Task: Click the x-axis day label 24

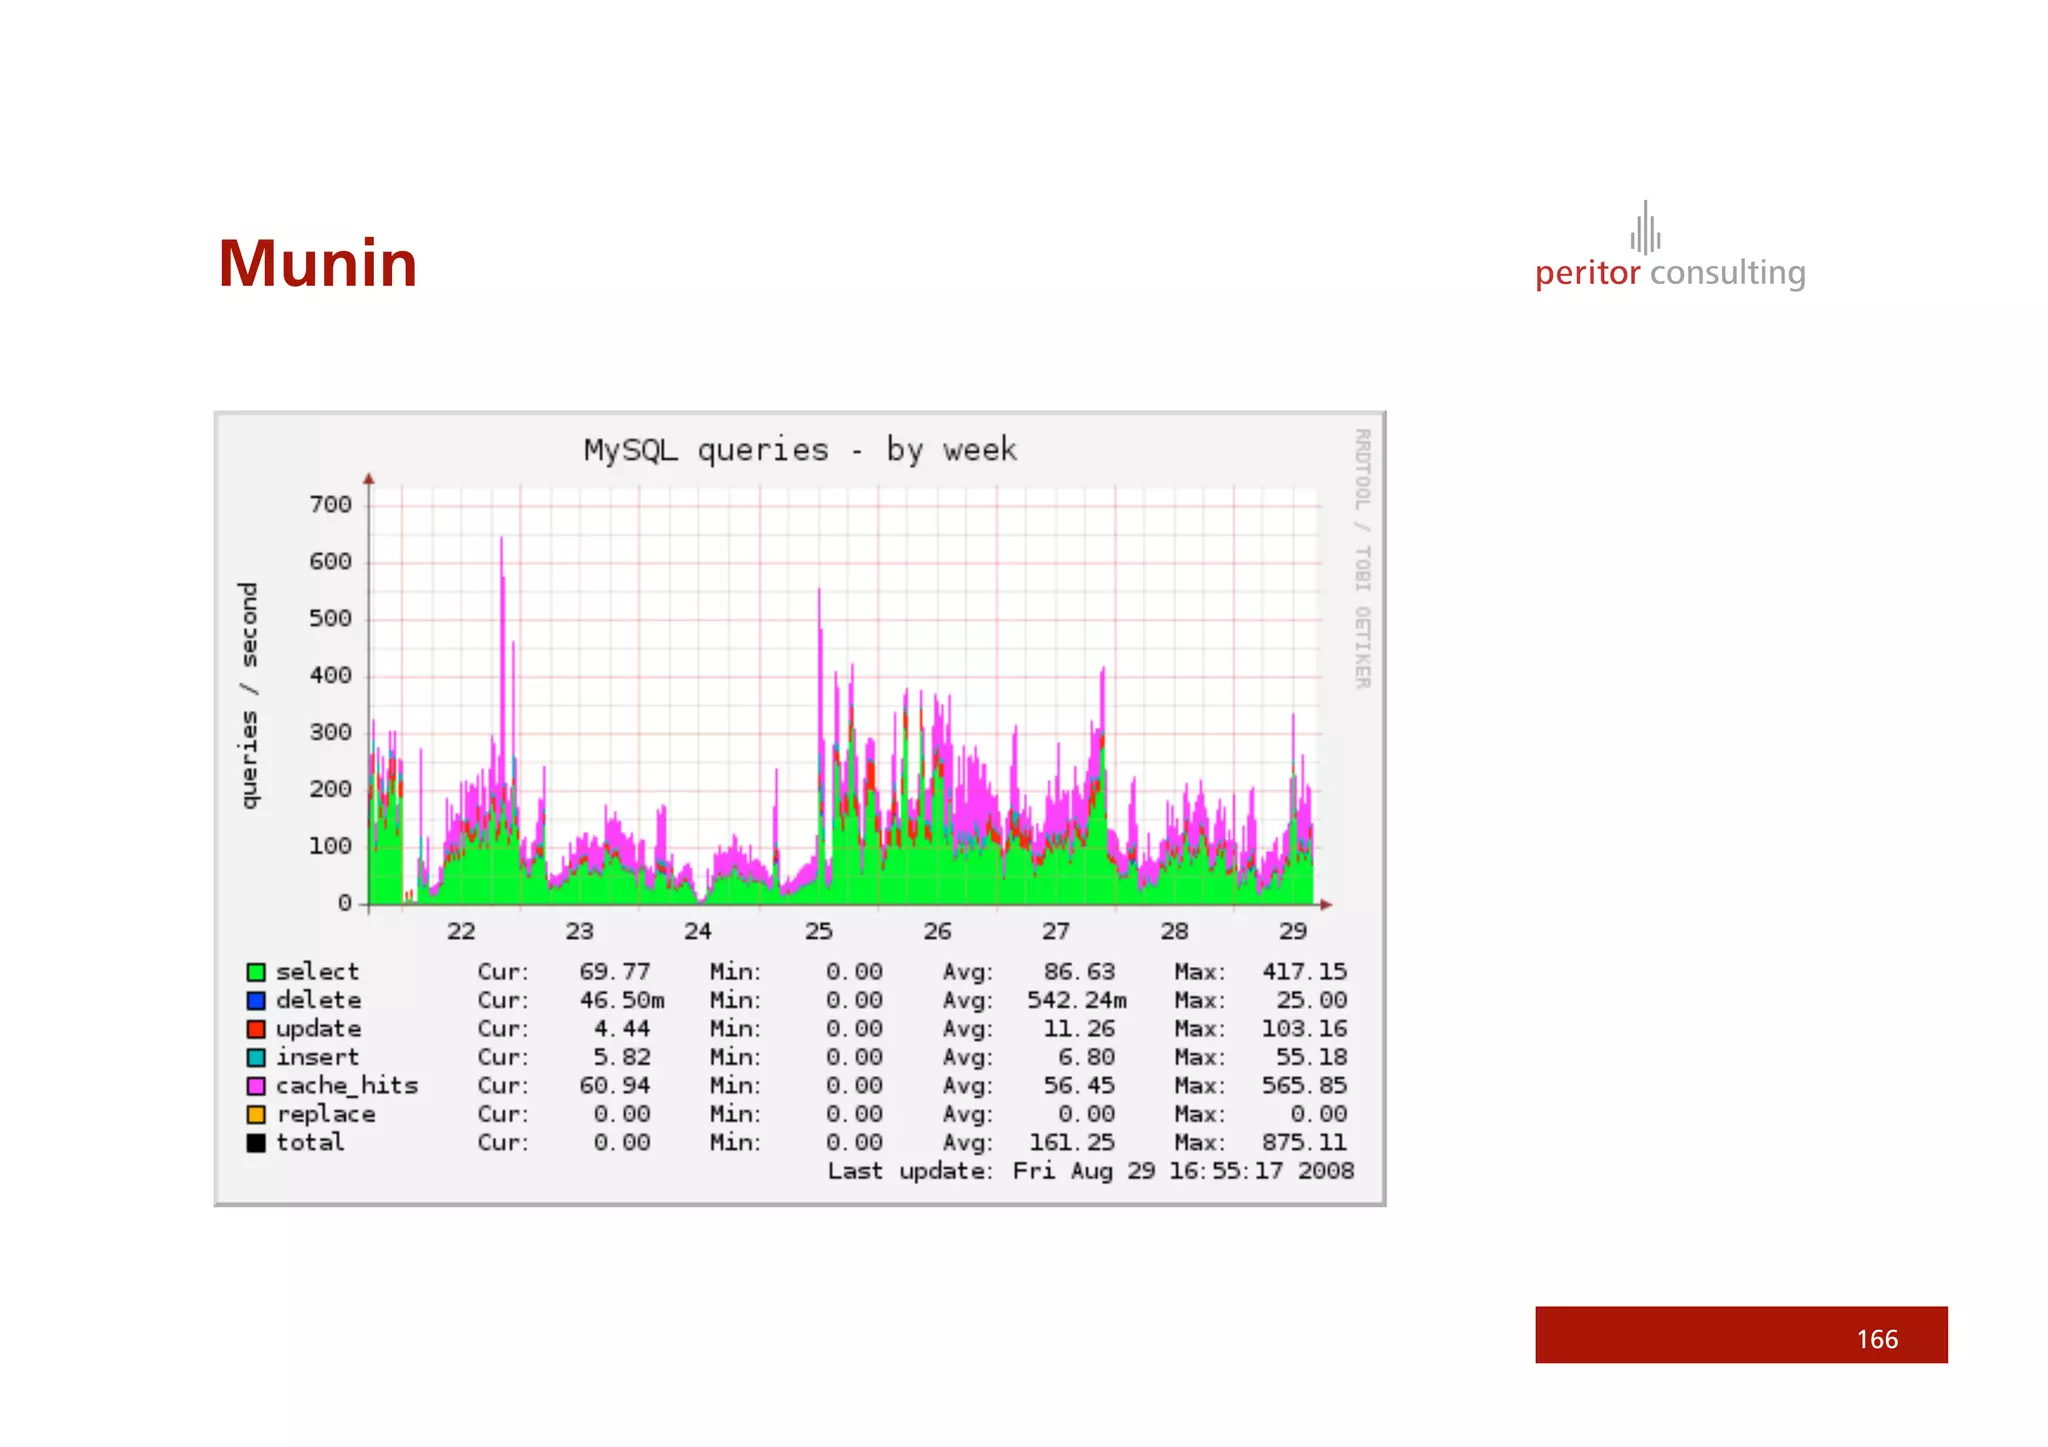Action: 698,932
